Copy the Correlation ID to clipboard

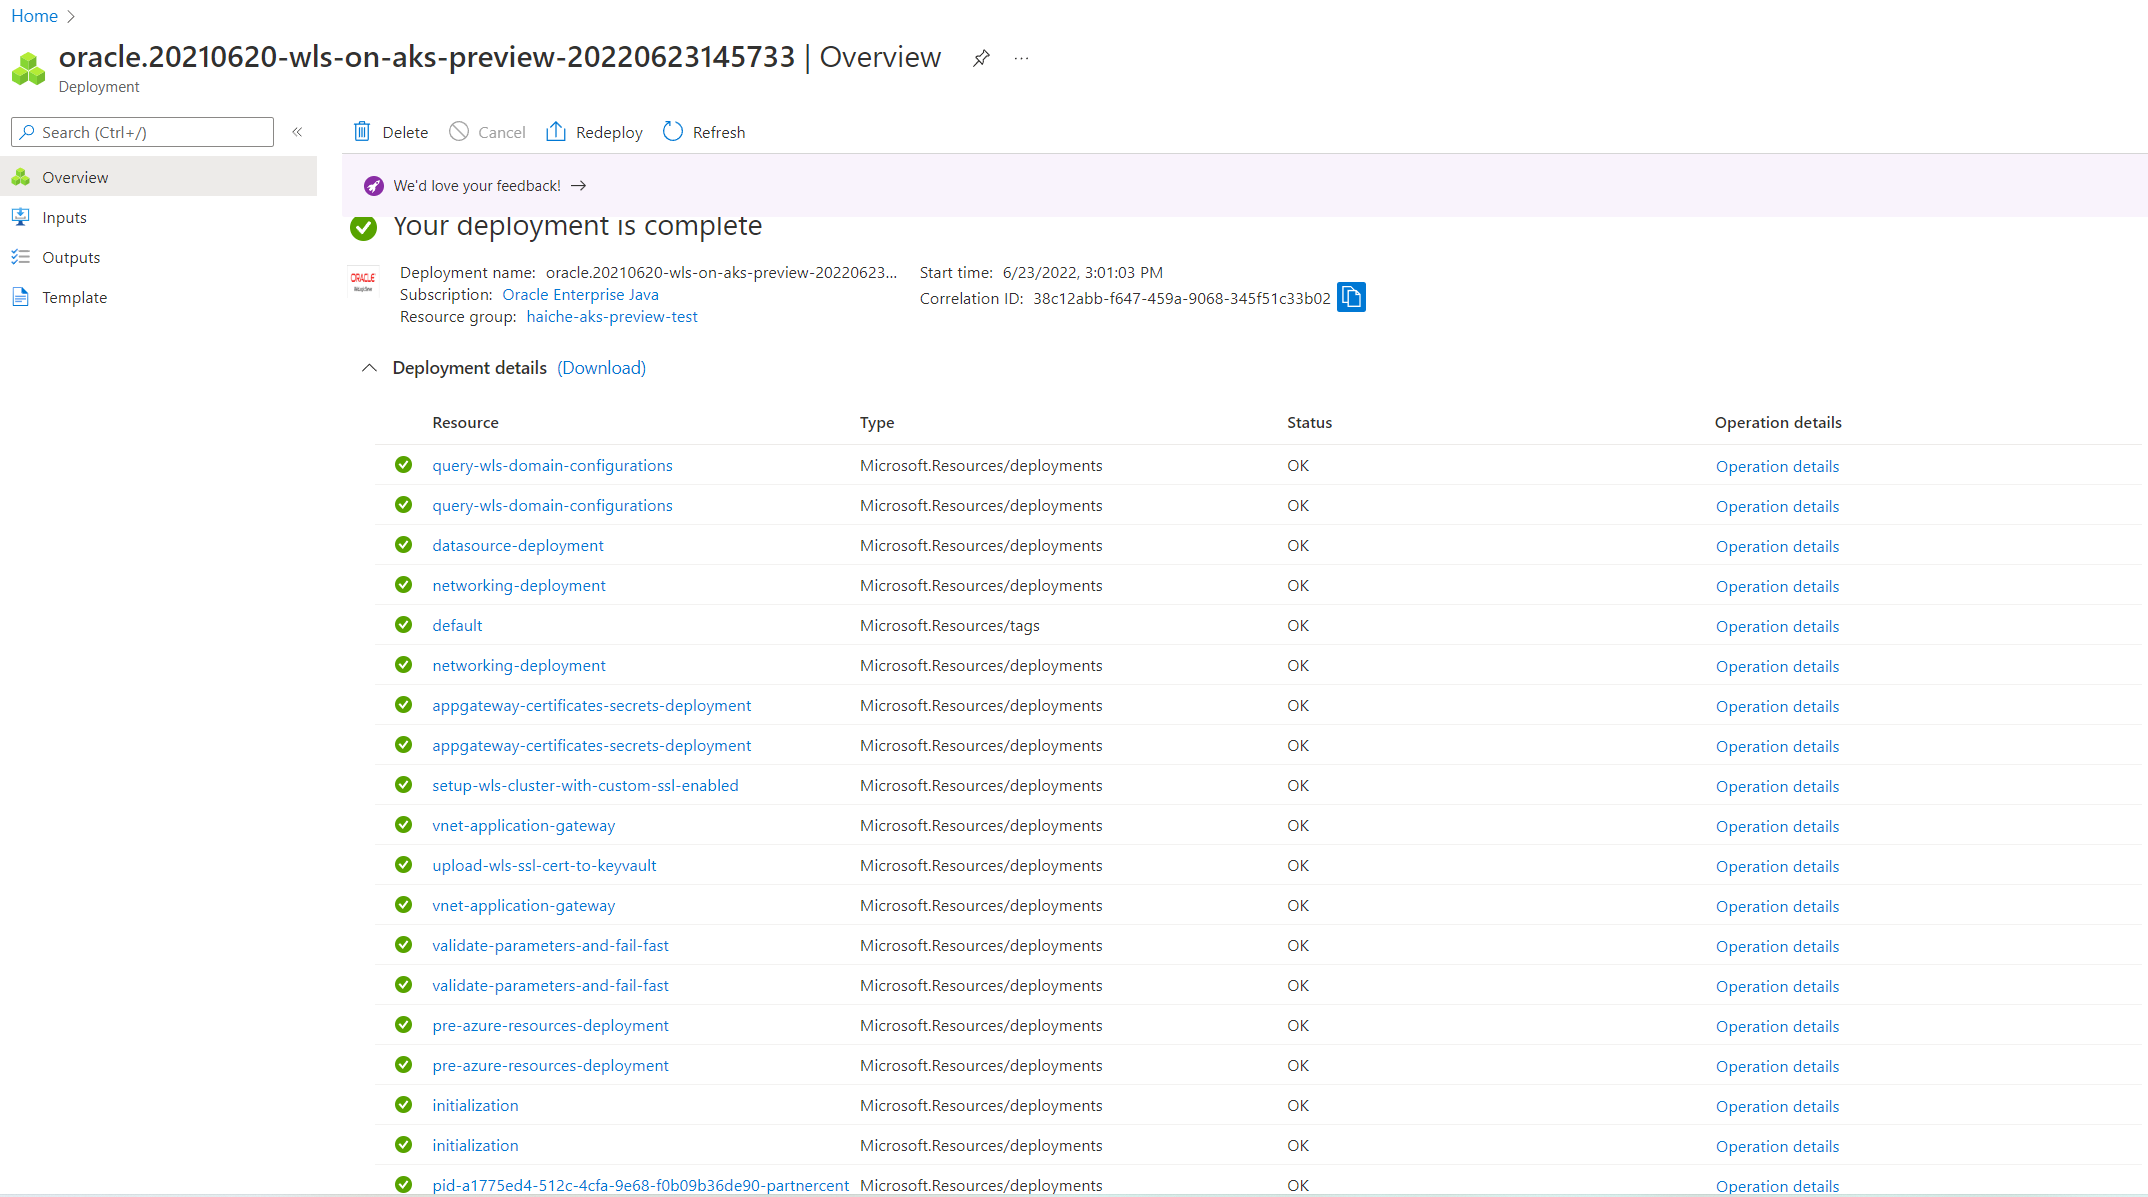1351,297
